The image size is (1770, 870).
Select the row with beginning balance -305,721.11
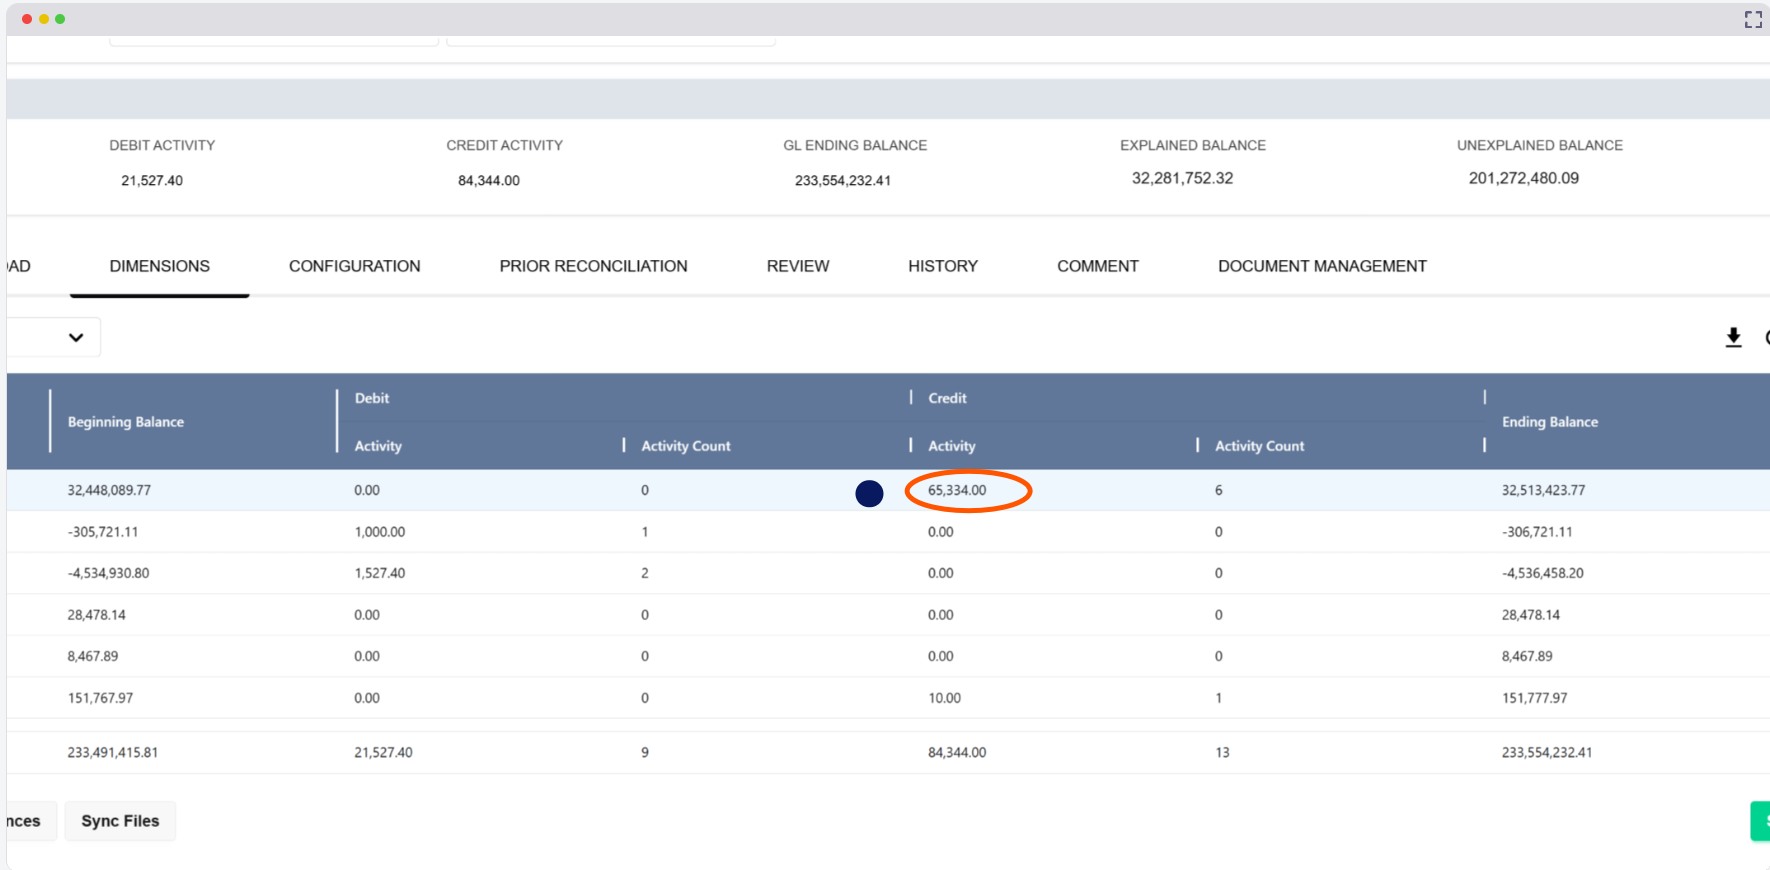(x=103, y=532)
